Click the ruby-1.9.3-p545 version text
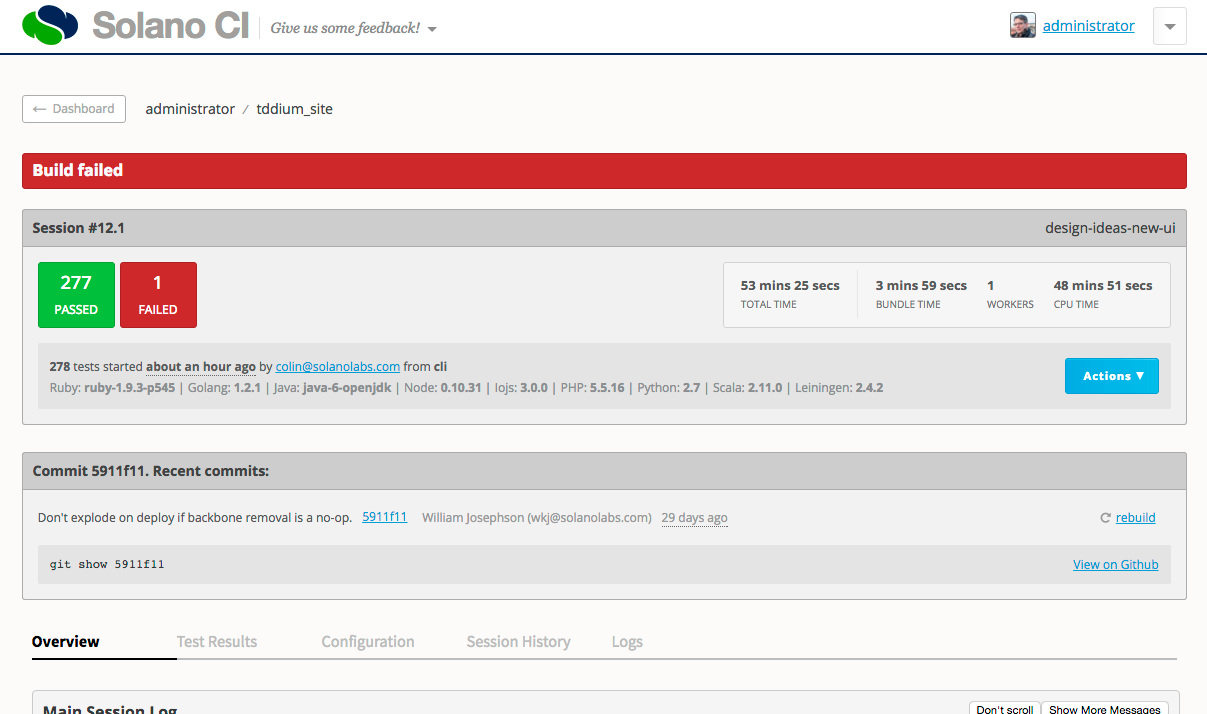Screen dimensions: 1207x714 (x=131, y=387)
